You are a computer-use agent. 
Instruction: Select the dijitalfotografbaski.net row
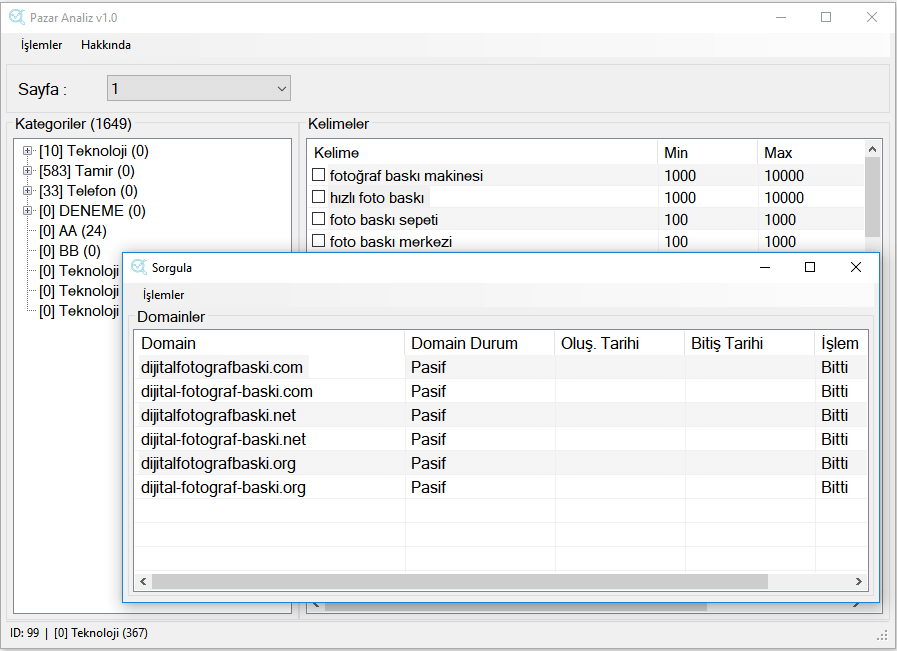click(x=501, y=415)
